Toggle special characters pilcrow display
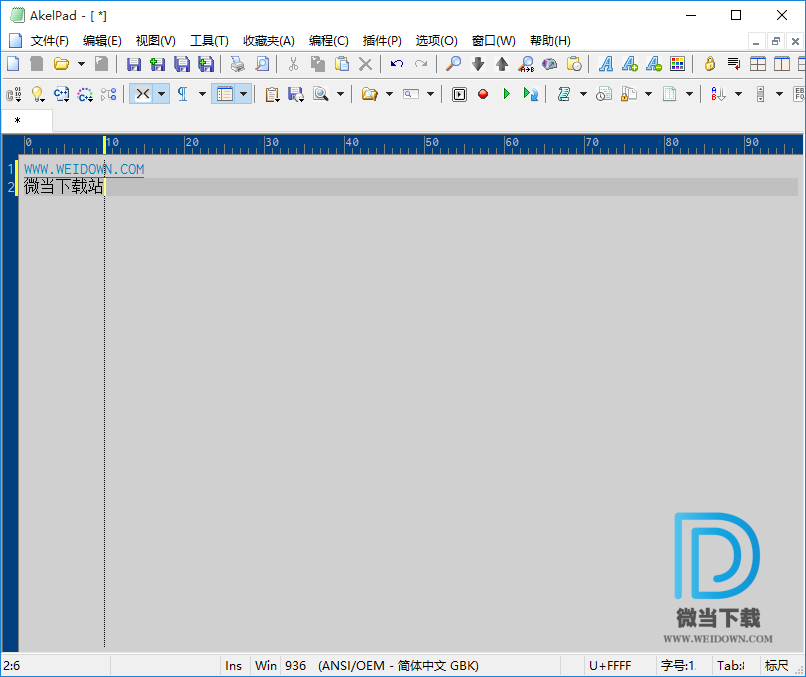 pos(182,94)
